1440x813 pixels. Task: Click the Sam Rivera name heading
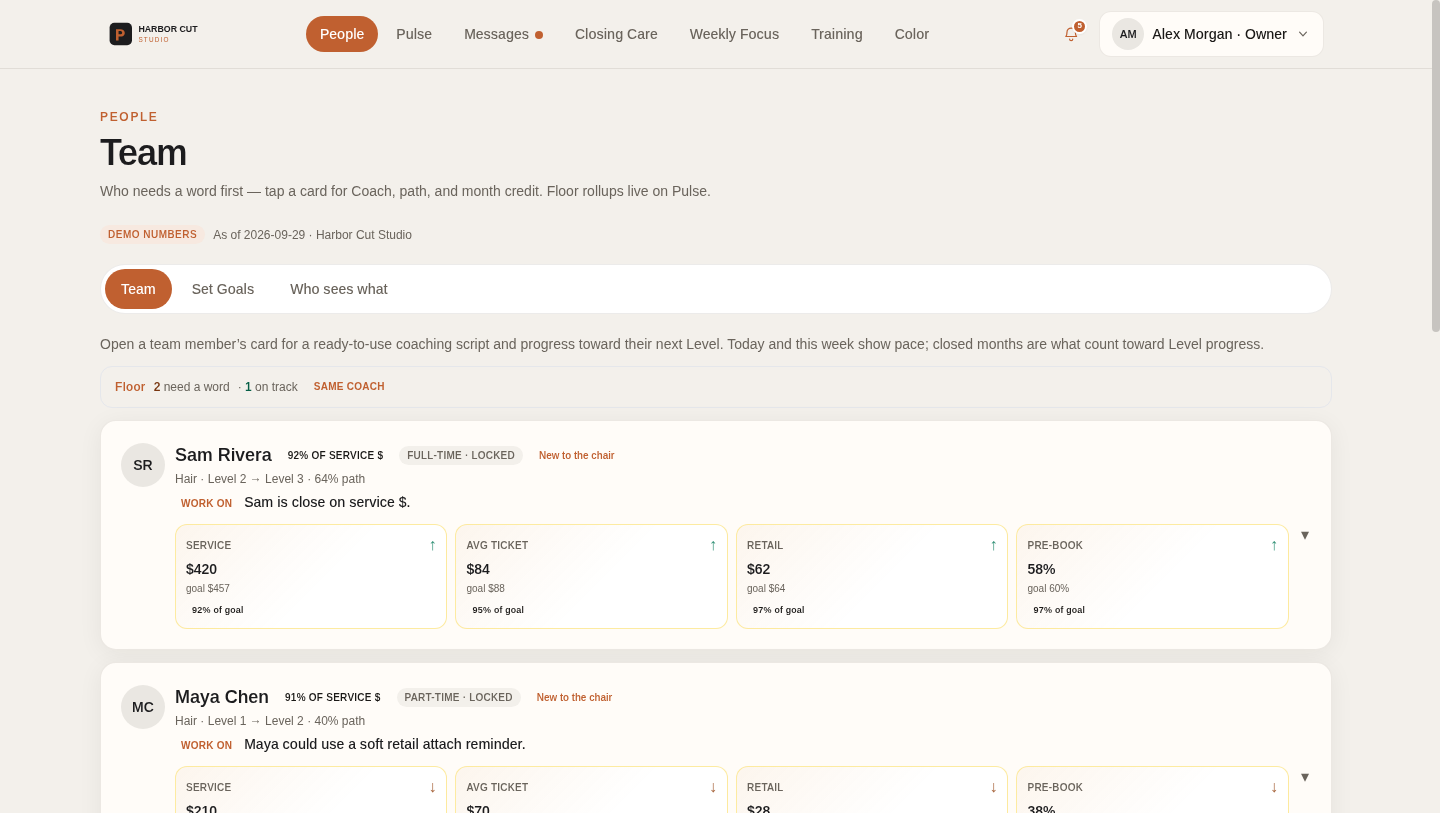tap(223, 455)
